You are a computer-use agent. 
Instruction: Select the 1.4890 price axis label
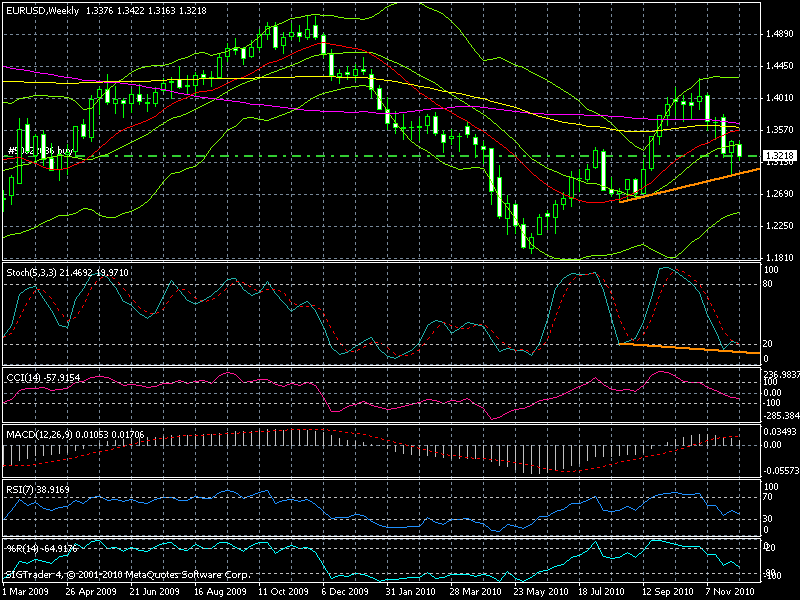click(780, 34)
